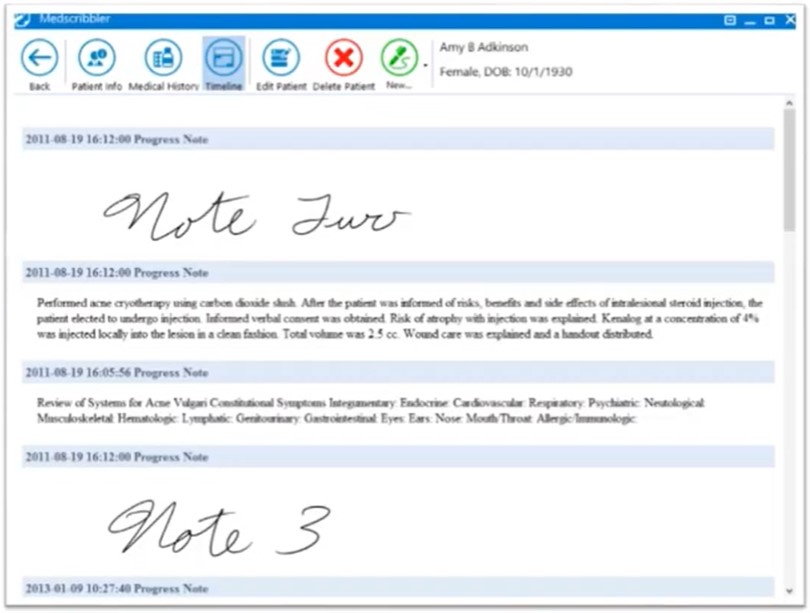Click the title bar button left of minimize

730,20
